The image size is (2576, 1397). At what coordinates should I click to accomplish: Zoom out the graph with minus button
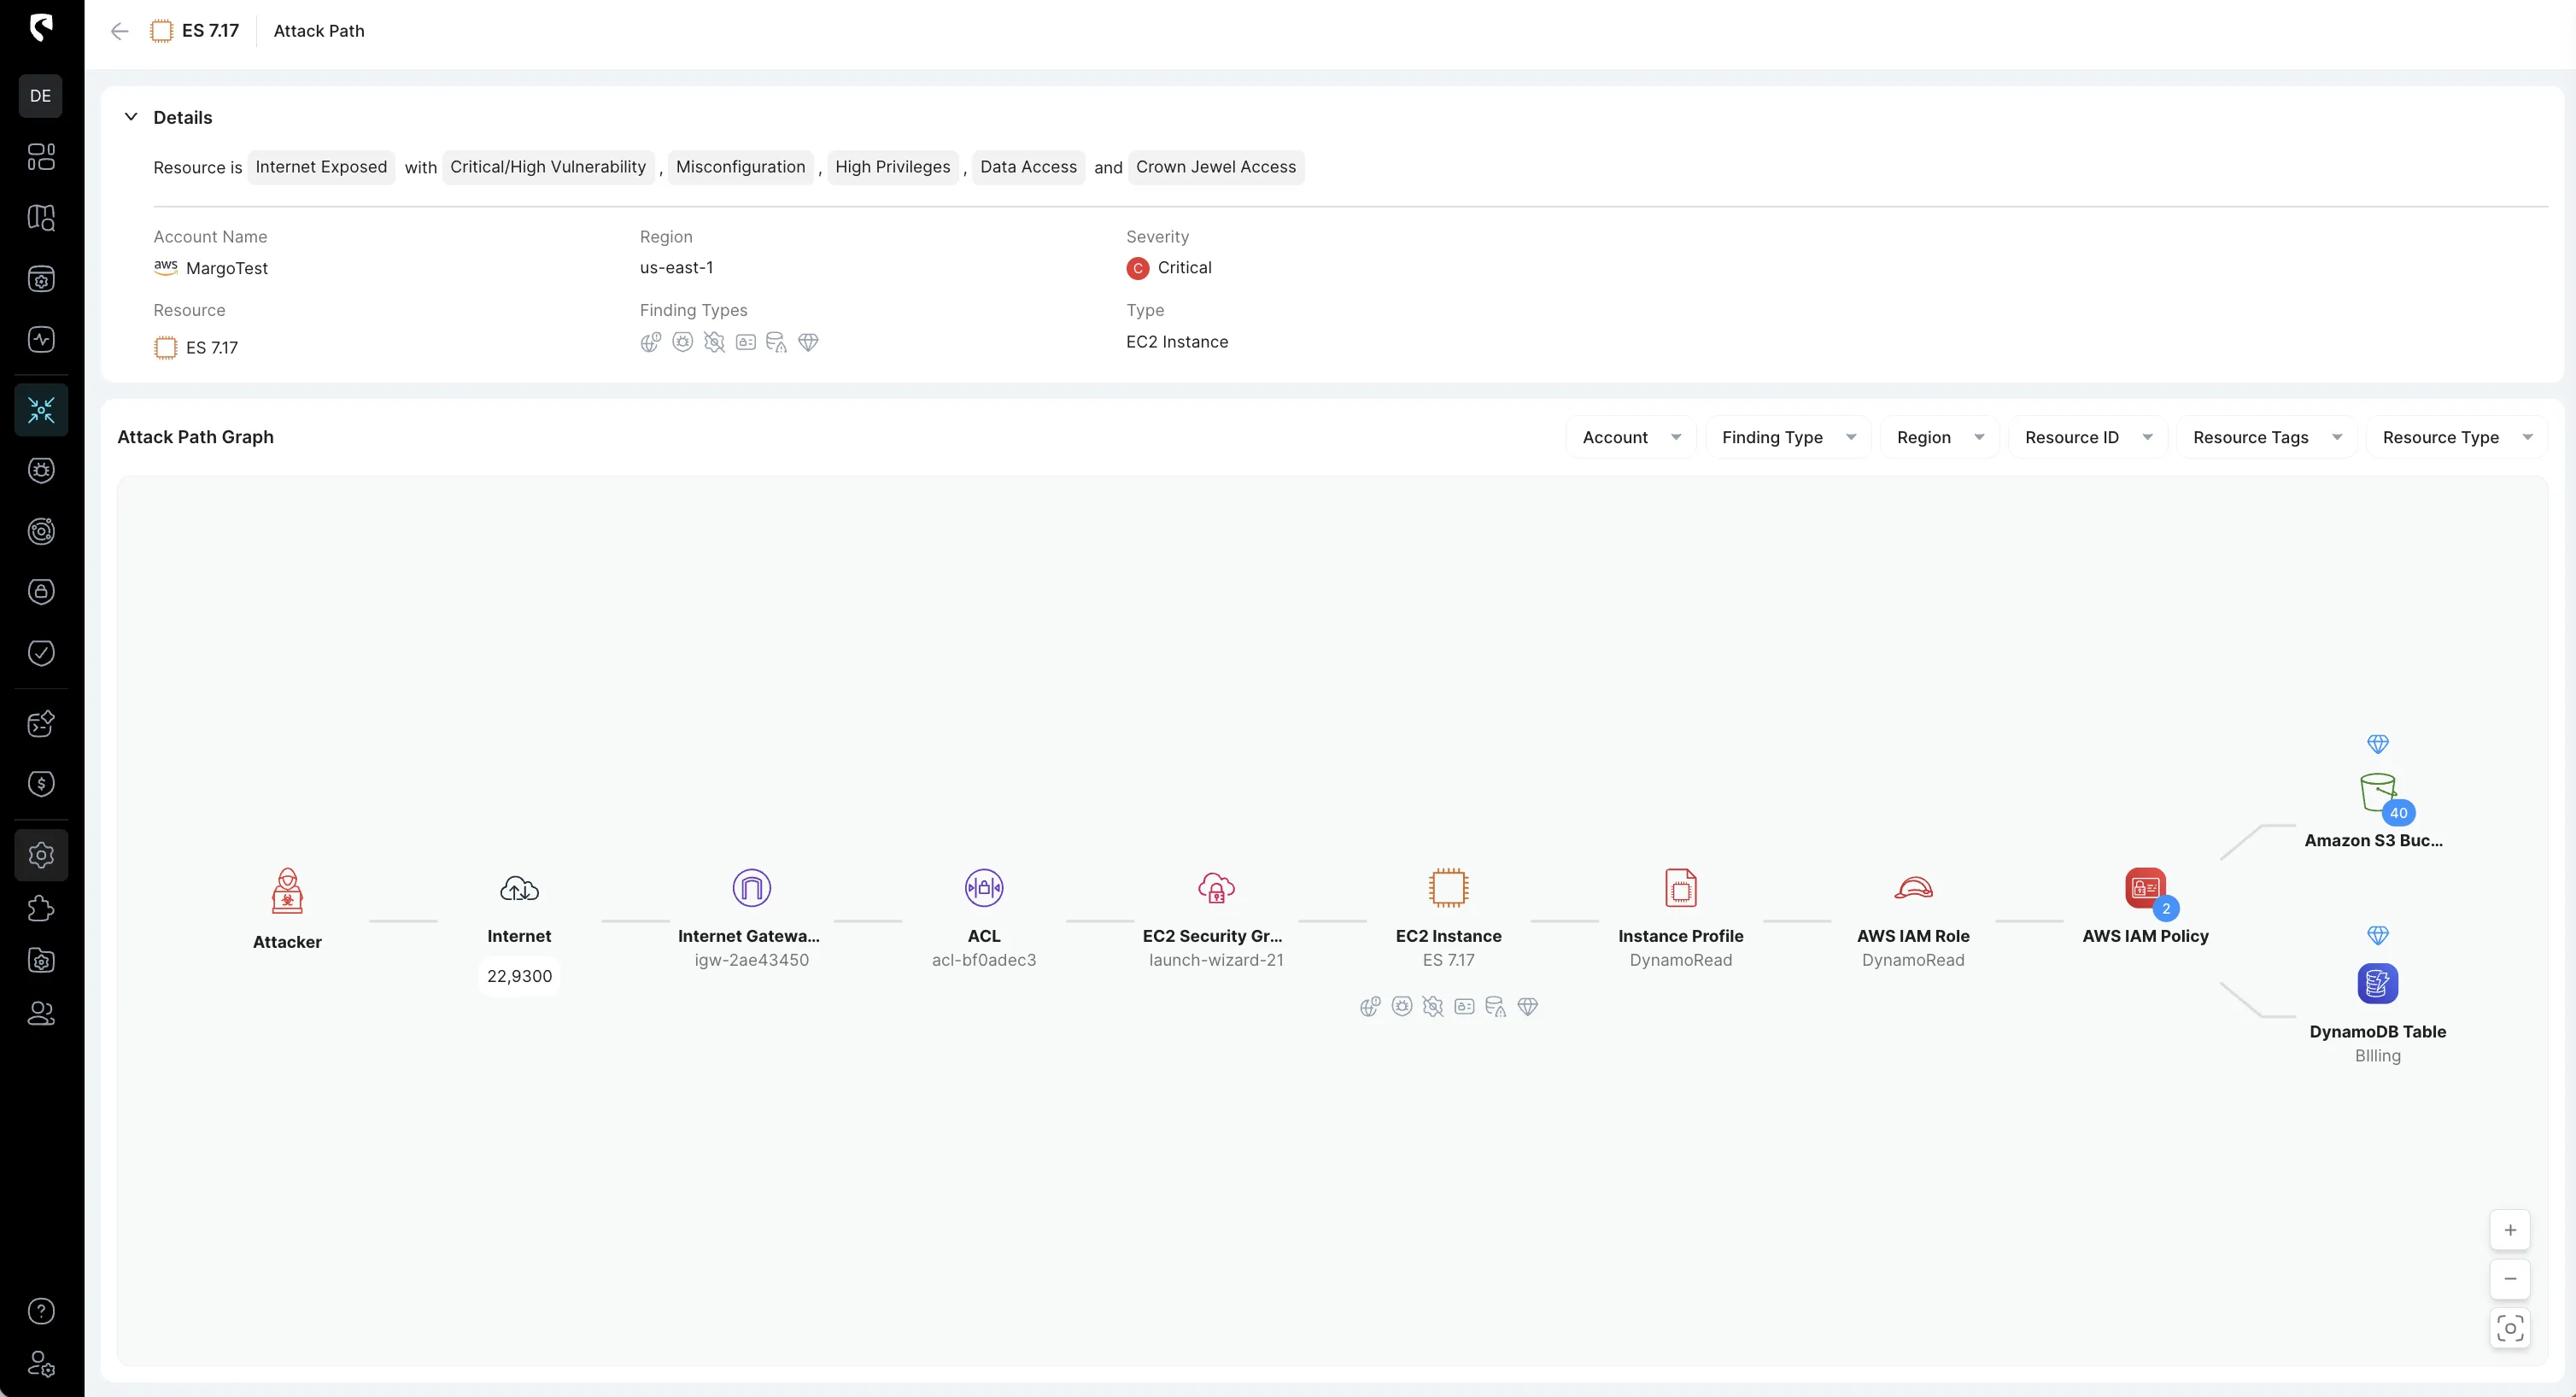(2510, 1279)
